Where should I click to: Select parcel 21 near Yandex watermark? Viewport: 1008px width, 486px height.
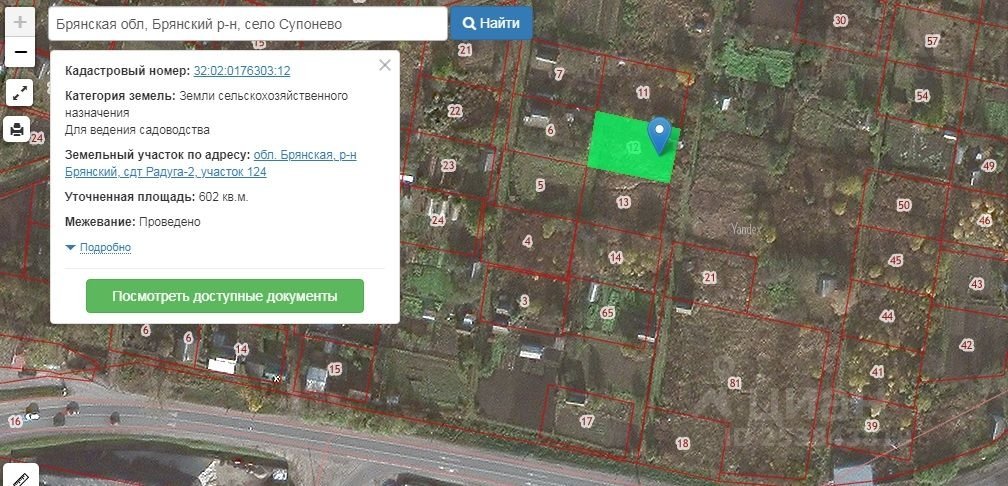click(x=709, y=278)
